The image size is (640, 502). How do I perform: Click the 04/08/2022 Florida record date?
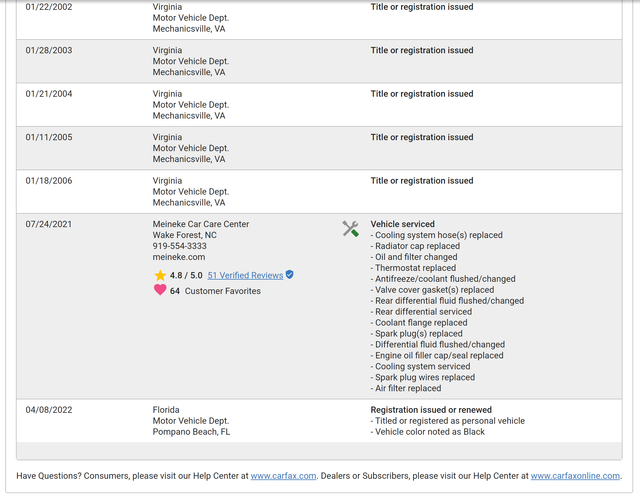point(49,410)
